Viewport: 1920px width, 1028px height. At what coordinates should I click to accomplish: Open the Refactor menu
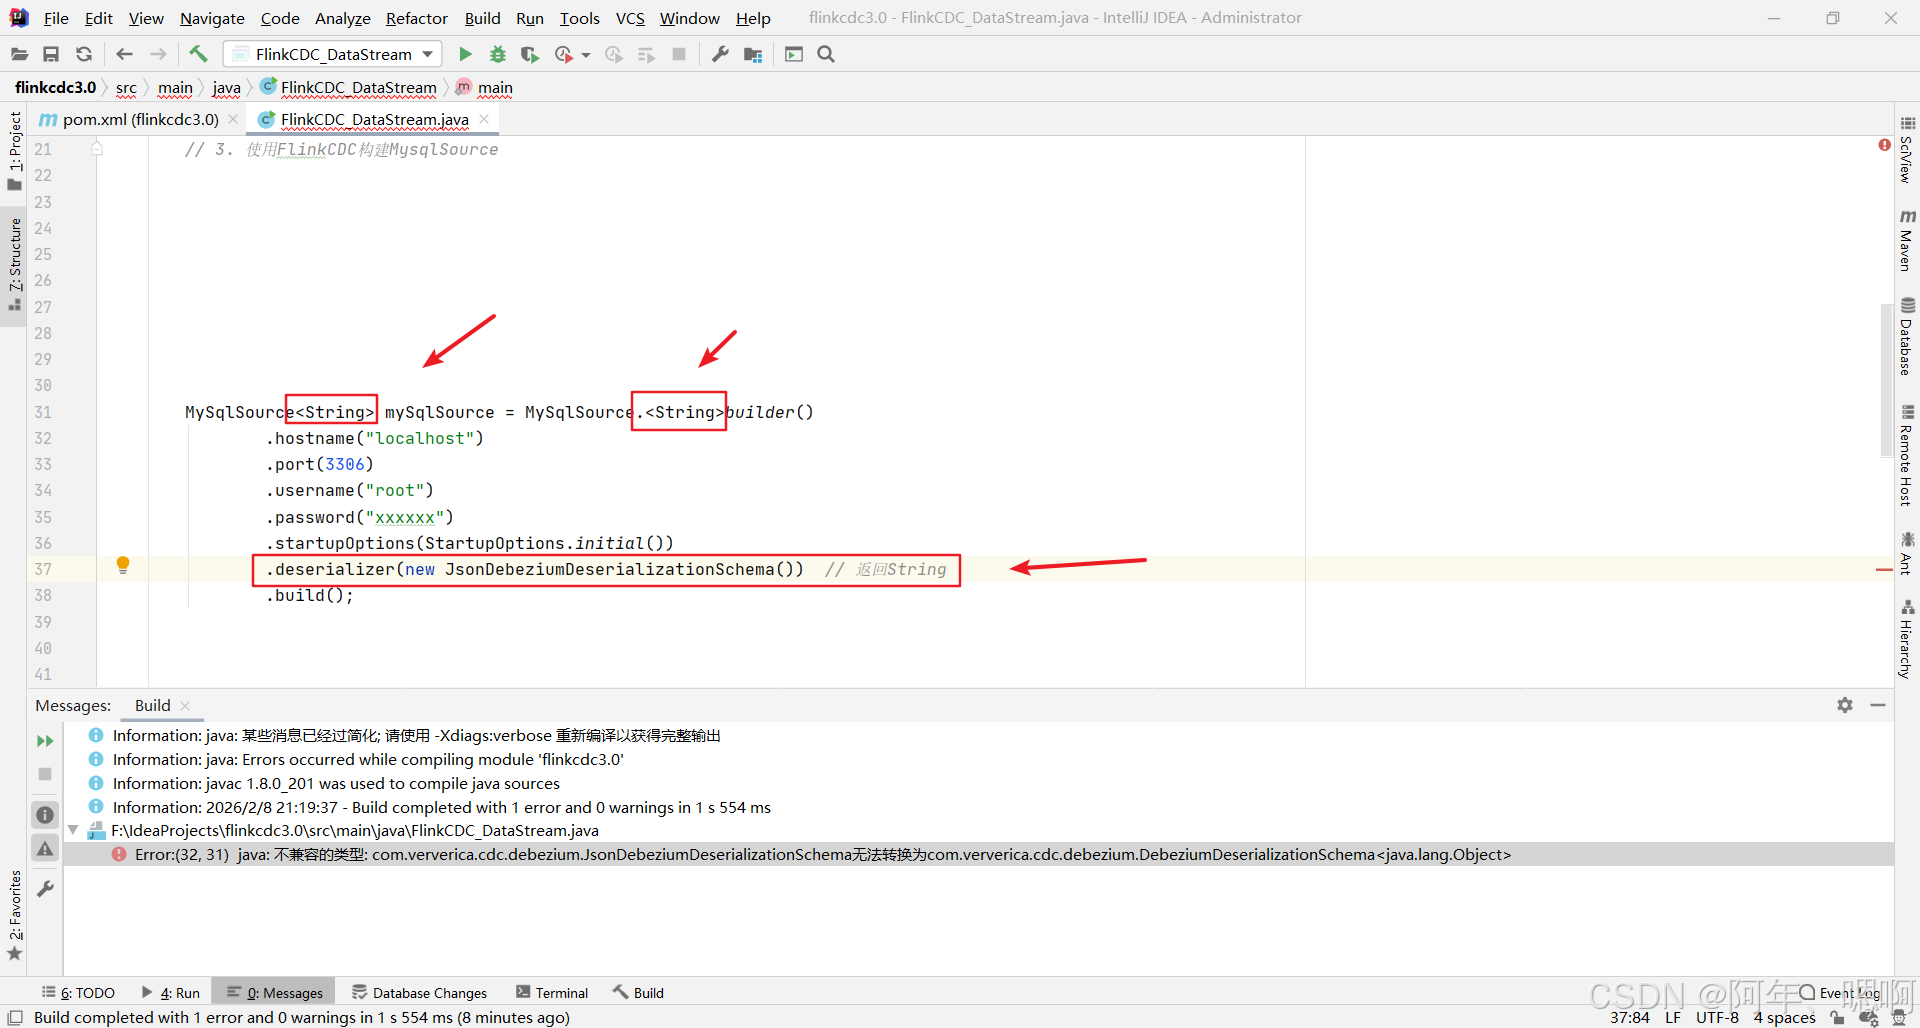(x=417, y=18)
